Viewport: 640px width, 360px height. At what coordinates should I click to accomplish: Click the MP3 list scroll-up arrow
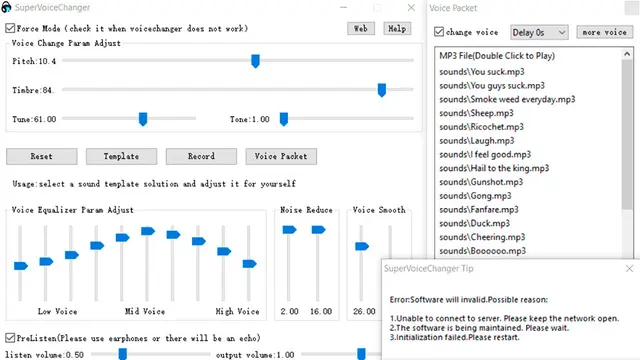coord(627,54)
